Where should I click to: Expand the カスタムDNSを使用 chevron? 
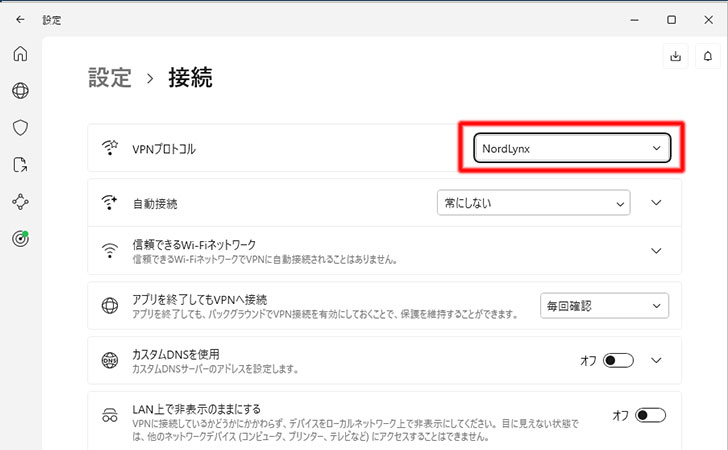(x=656, y=360)
